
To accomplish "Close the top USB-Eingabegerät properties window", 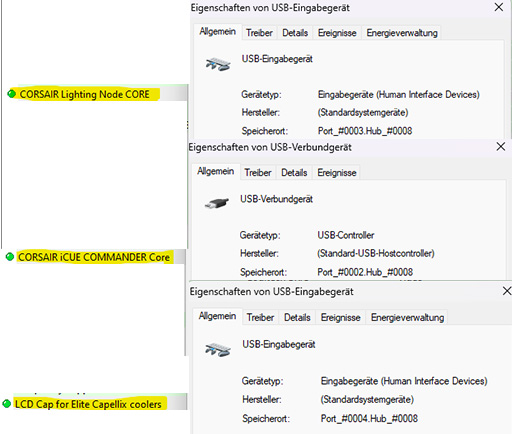I will 499,7.
